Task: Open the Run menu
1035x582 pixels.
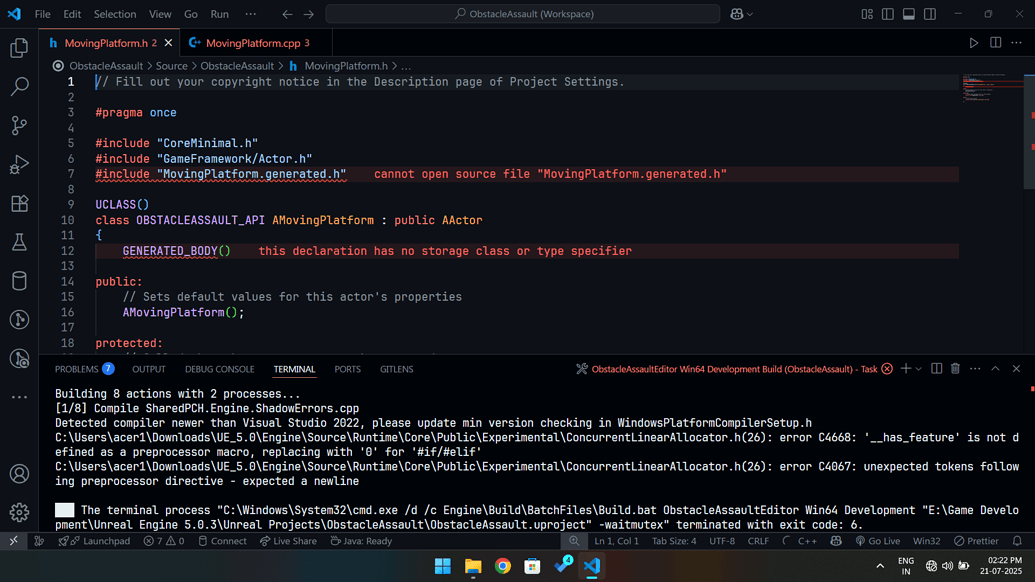Action: pos(222,14)
